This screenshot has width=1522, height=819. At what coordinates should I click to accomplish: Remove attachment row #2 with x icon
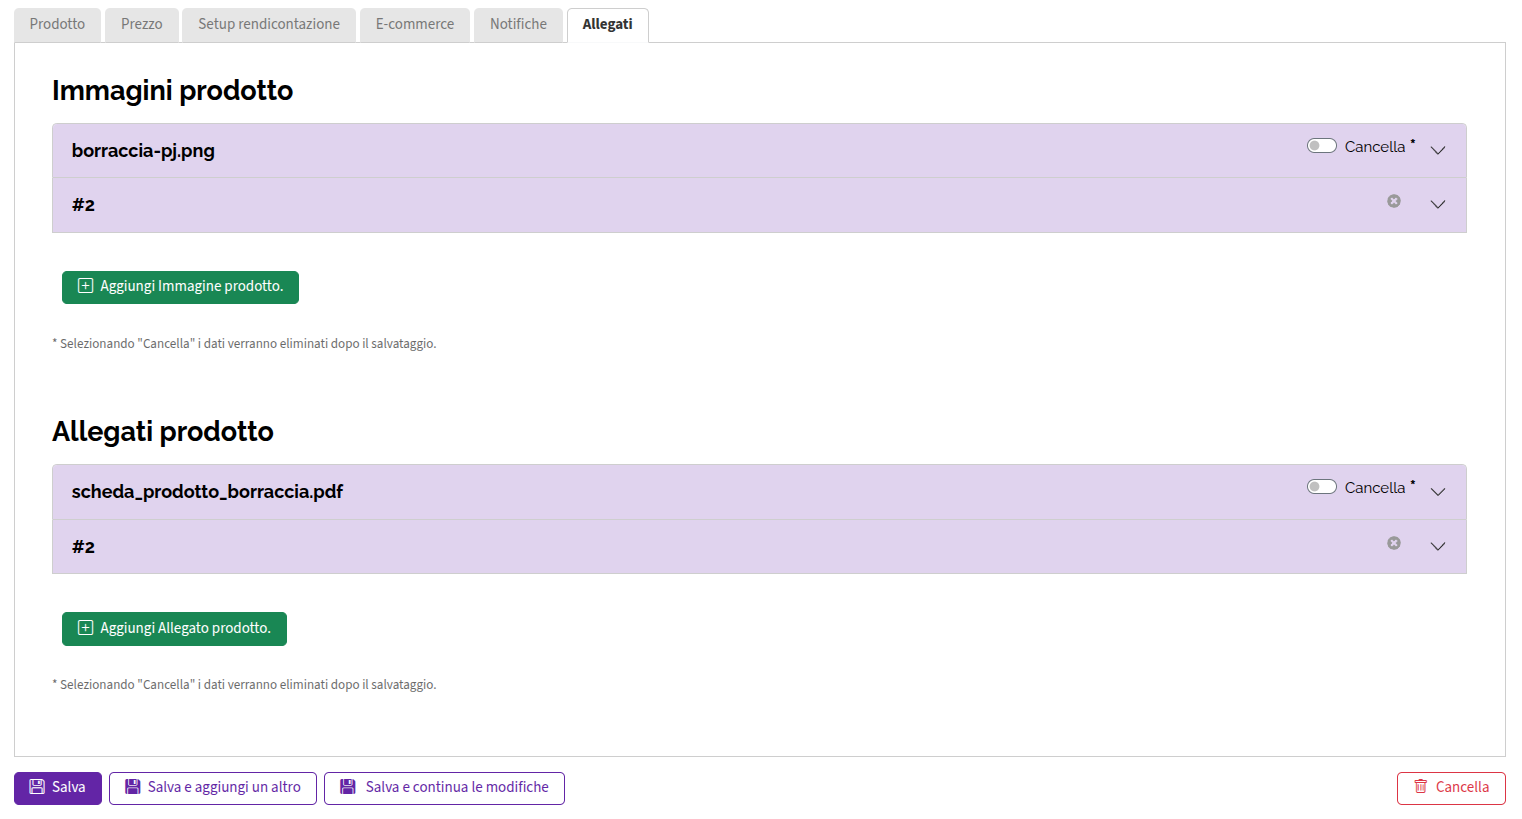(x=1394, y=543)
